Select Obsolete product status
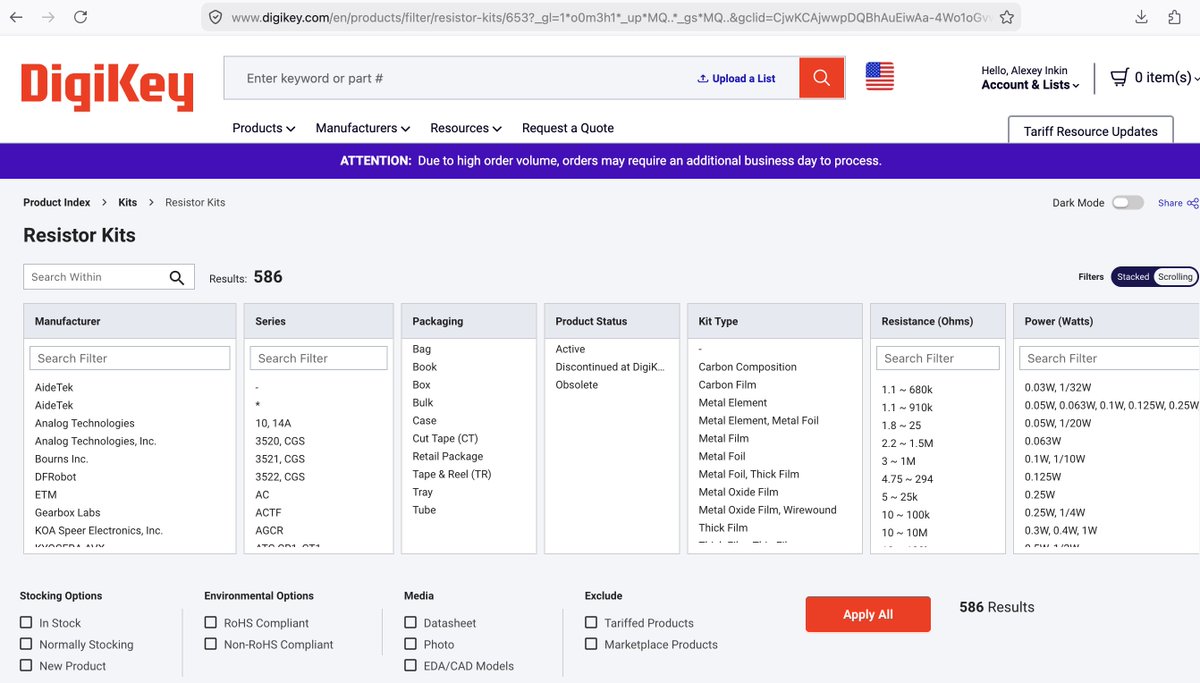This screenshot has height=683, width=1200. pyautogui.click(x=577, y=385)
